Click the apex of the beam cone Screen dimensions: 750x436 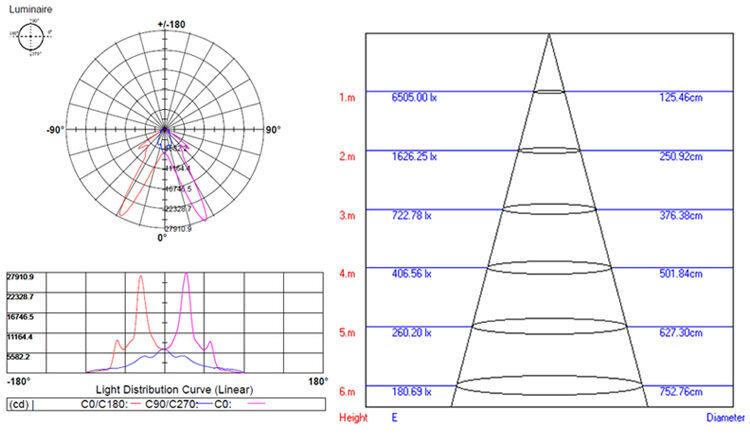point(548,35)
